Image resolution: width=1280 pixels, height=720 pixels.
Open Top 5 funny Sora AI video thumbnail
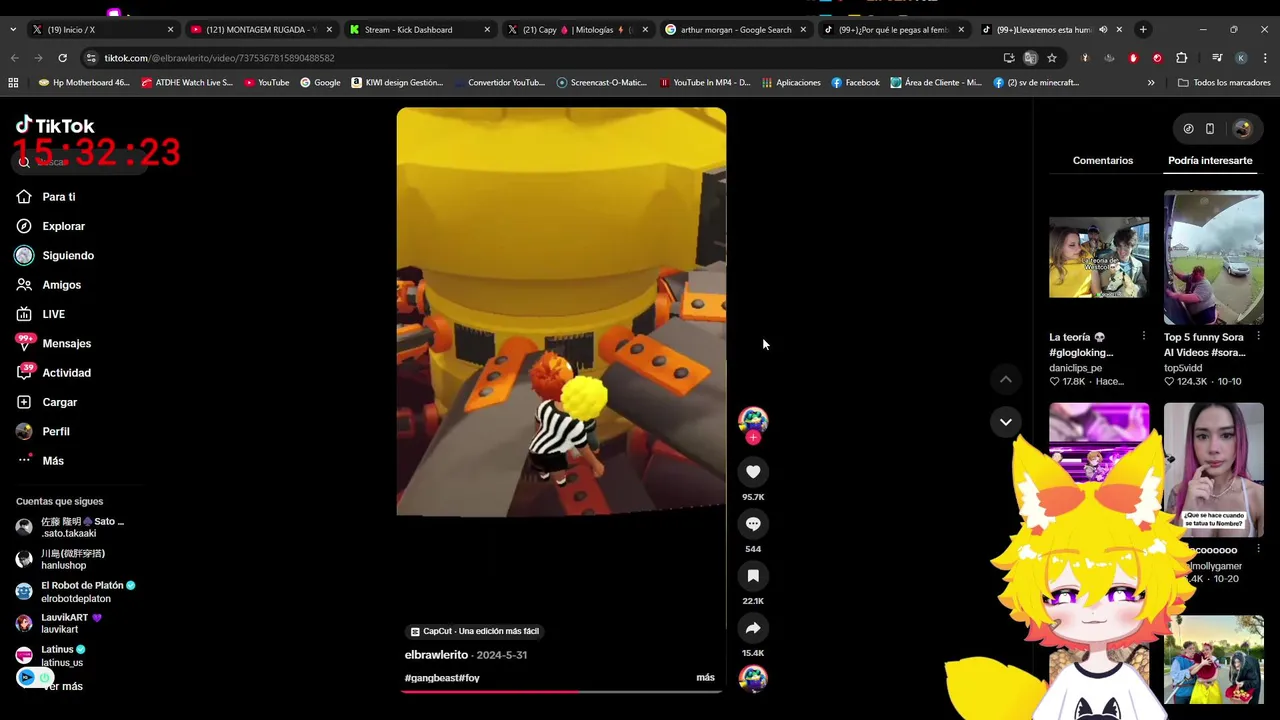[1213, 257]
